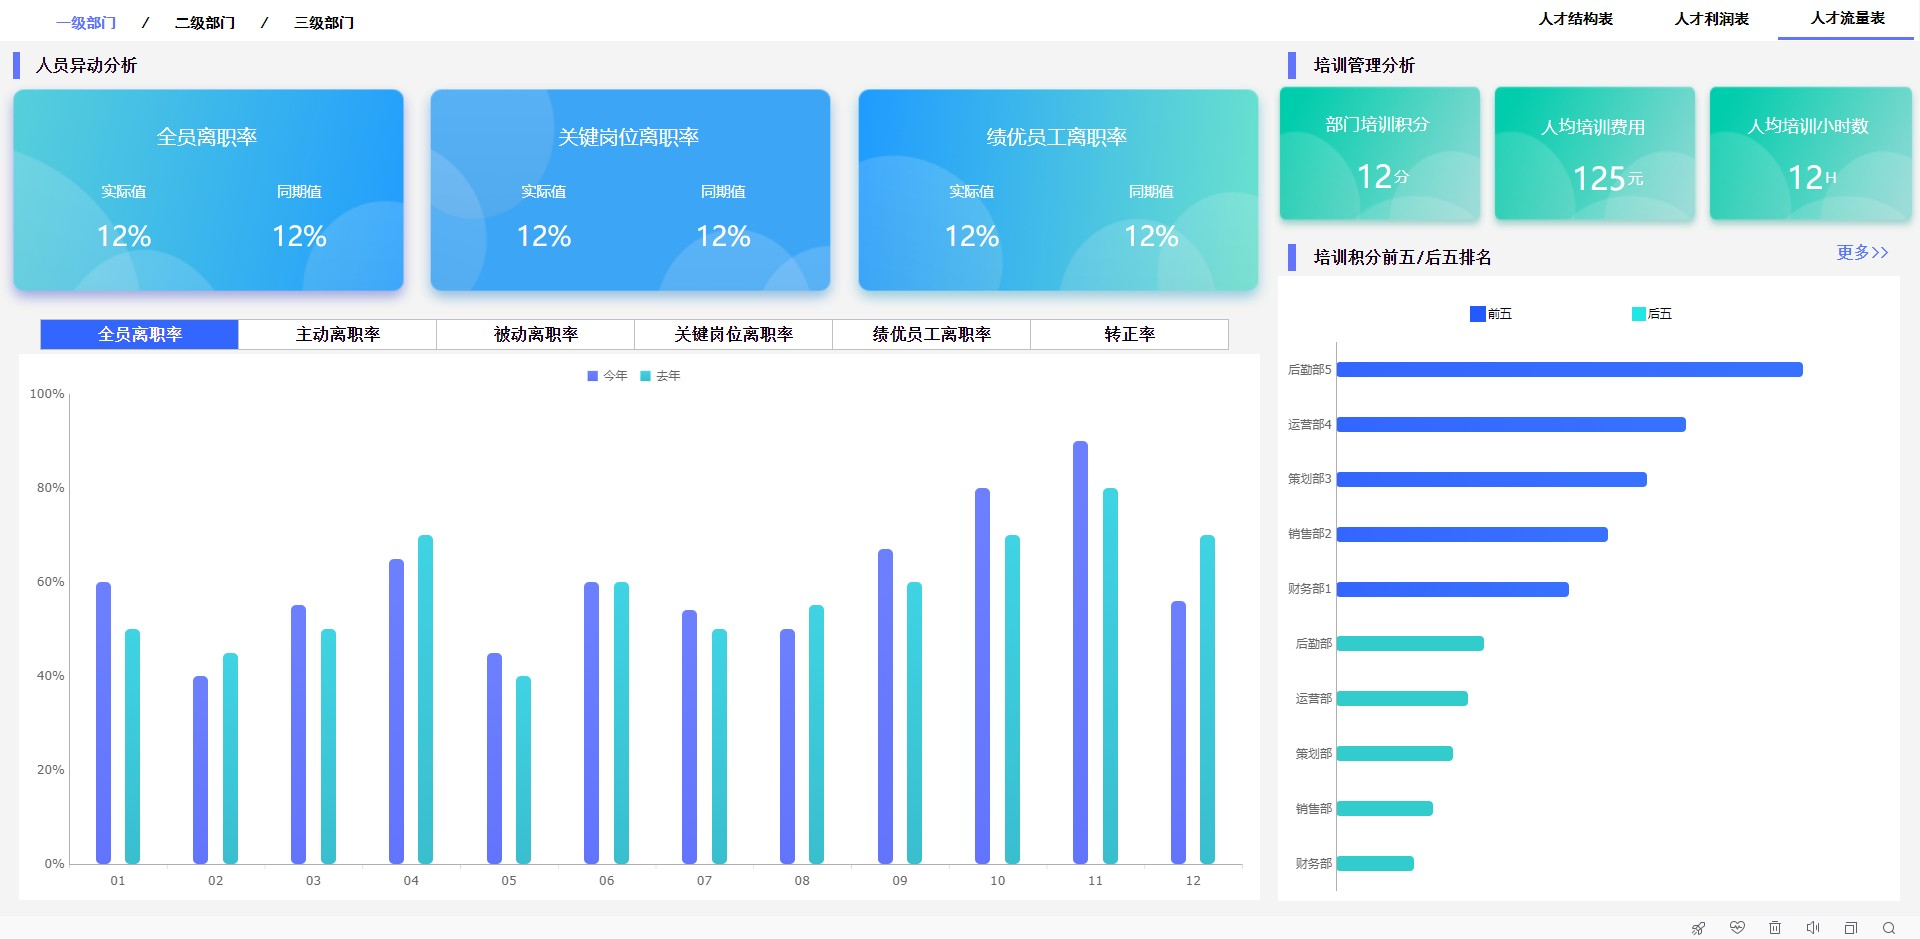The image size is (1920, 939).
Task: Click the 三级部门 breadcrumb
Action: pyautogui.click(x=324, y=22)
